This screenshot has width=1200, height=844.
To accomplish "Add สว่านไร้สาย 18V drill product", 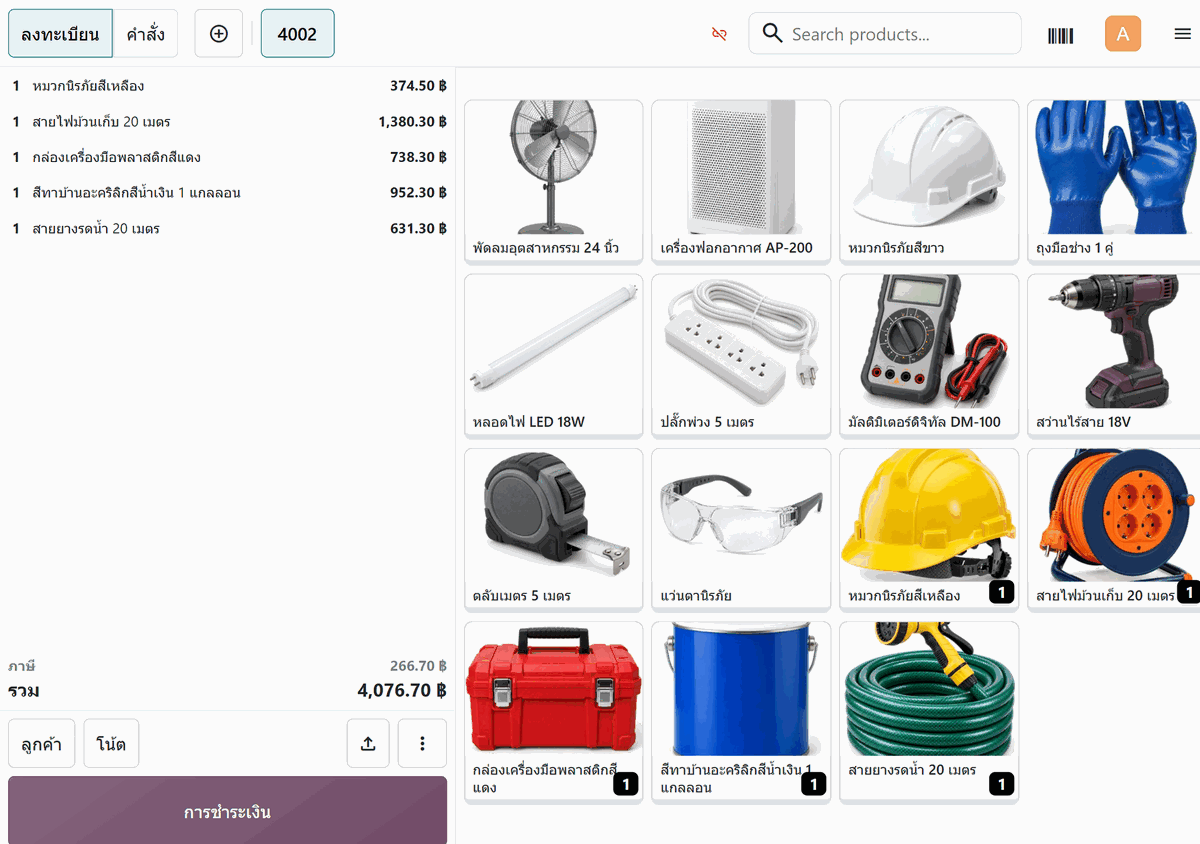I will click(1114, 356).
